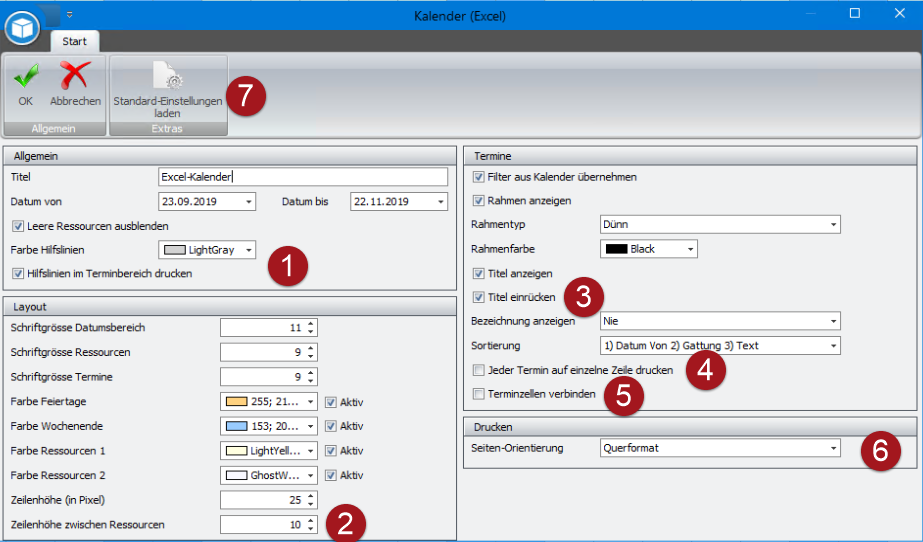Decrease Zeilenhöhe zwischen Ressourcen value
The image size is (923, 542).
coord(311,528)
